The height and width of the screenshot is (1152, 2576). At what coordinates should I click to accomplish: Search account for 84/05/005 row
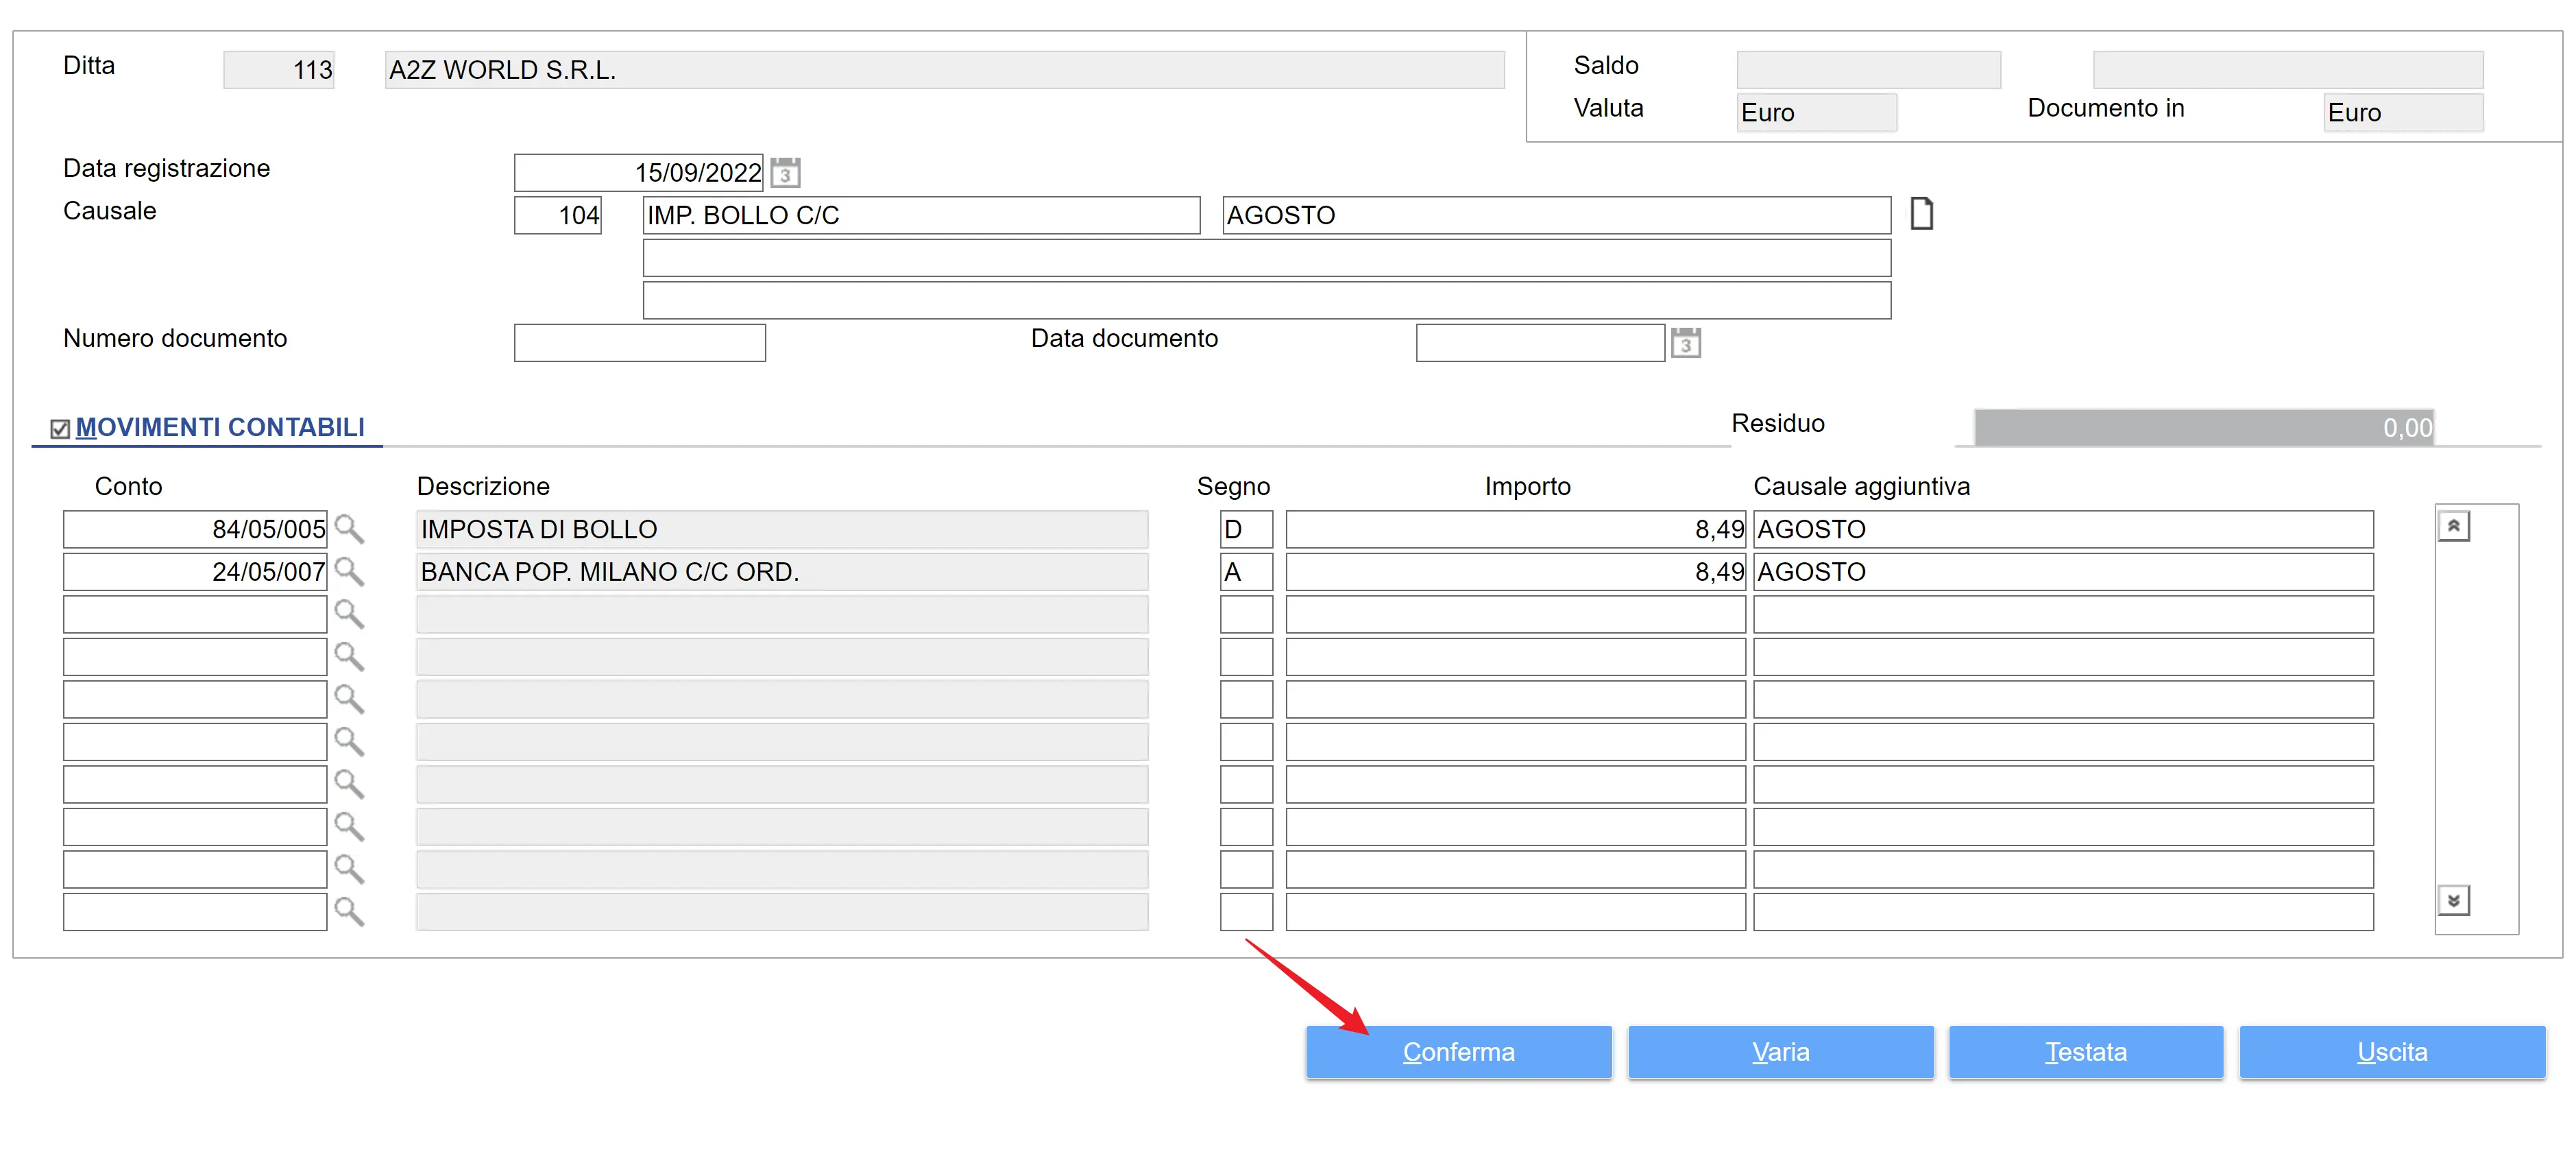[x=349, y=528]
